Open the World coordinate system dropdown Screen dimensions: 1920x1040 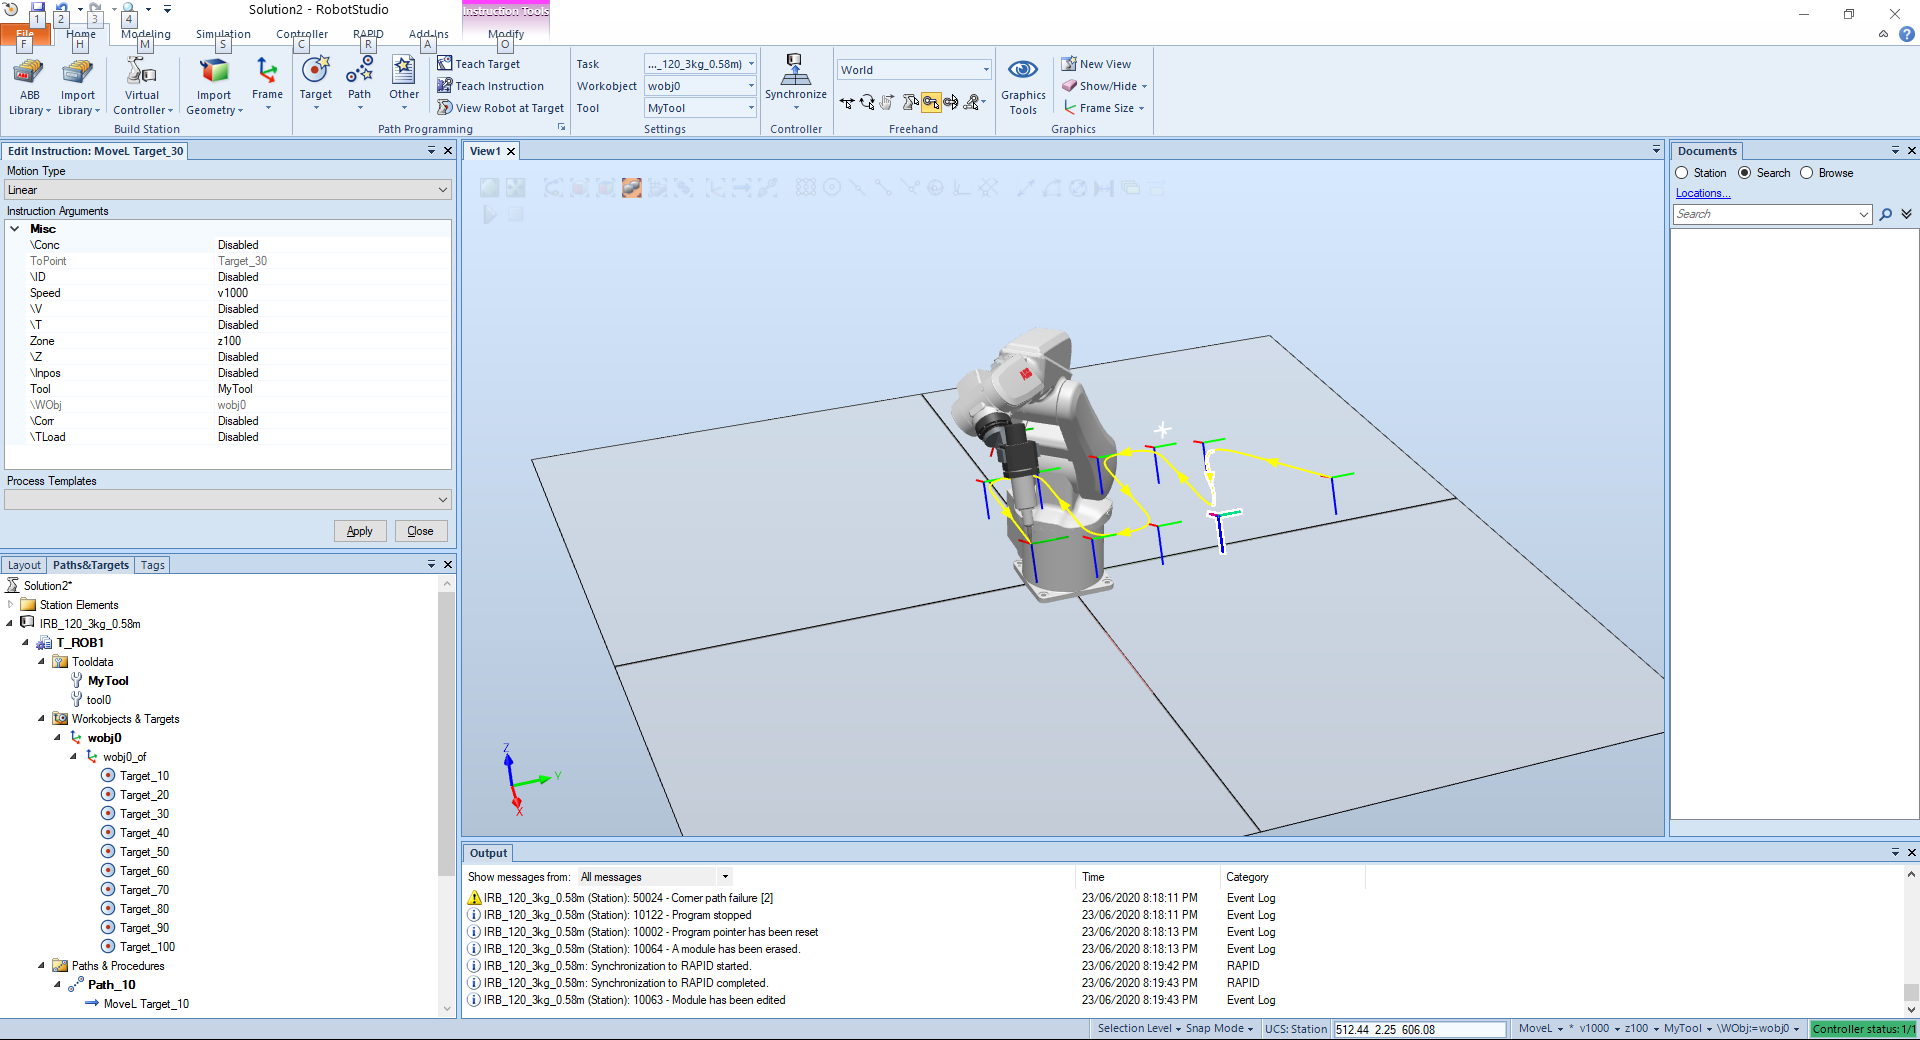pos(913,70)
